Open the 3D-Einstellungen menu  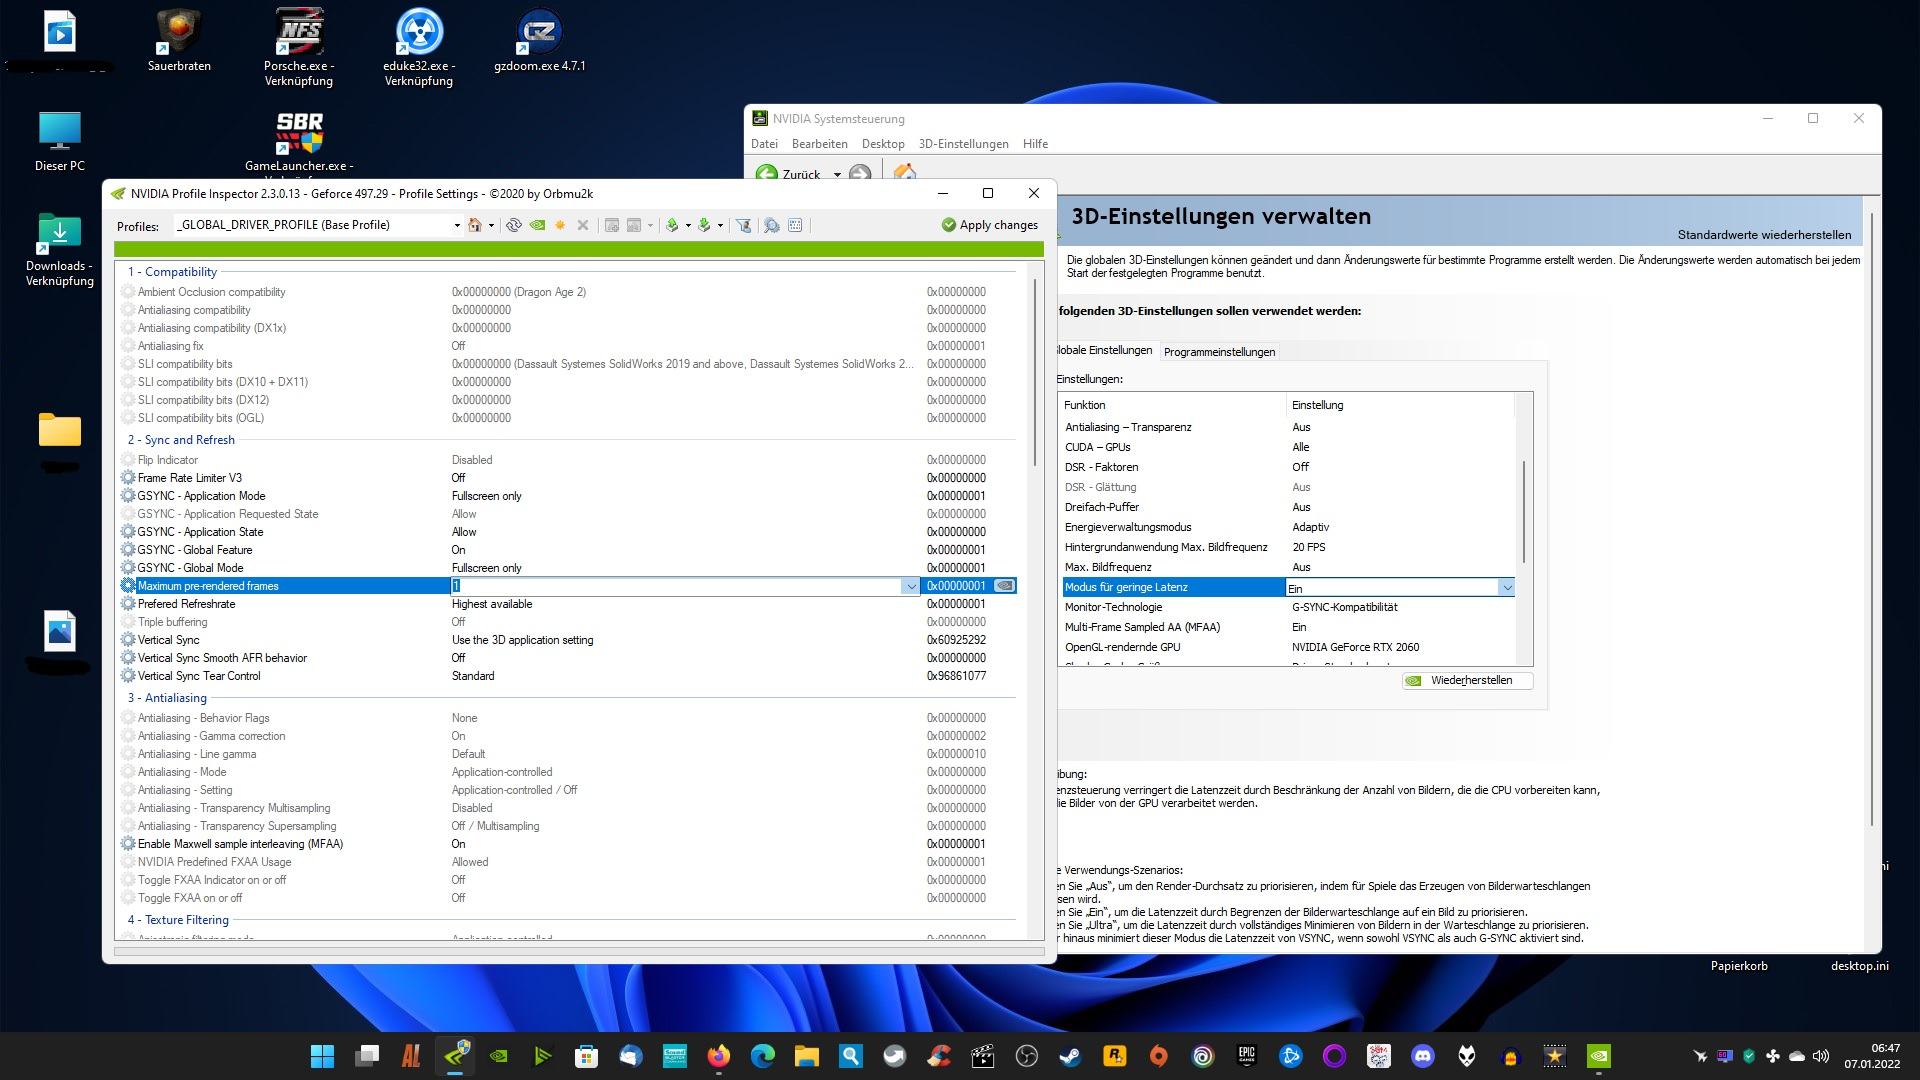963,144
